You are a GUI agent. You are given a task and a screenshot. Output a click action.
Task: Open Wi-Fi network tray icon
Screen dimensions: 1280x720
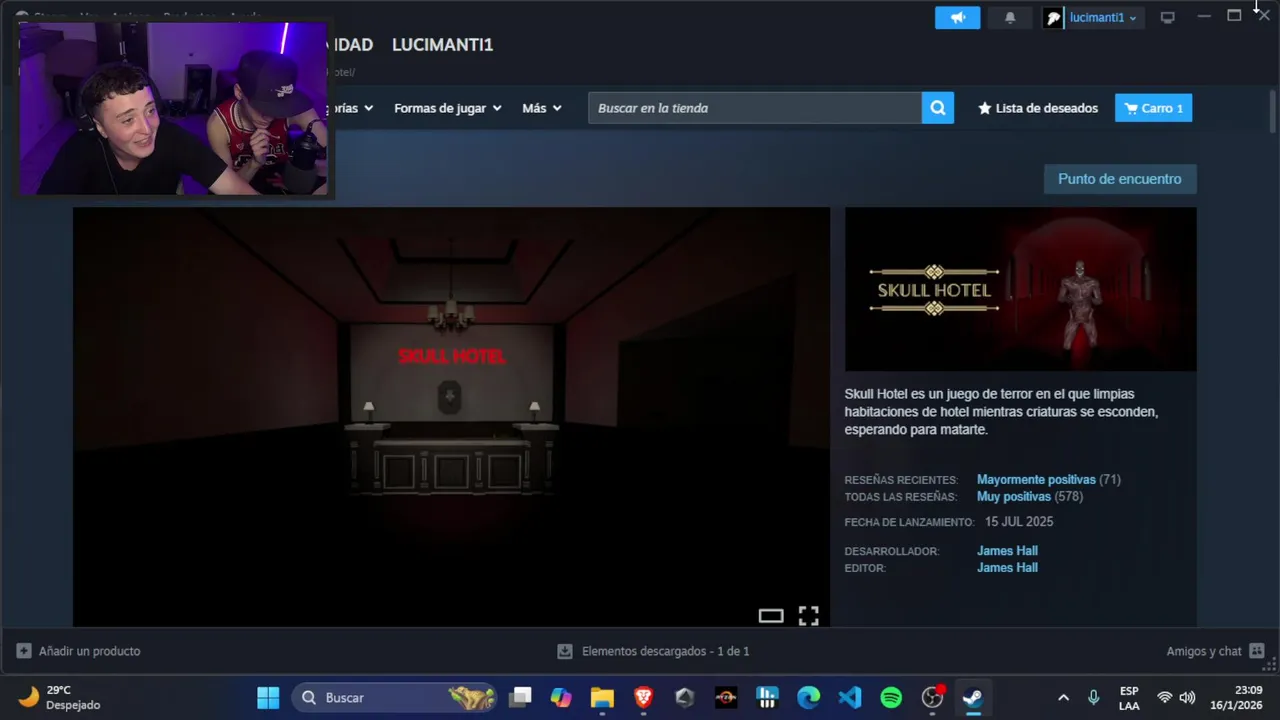1164,698
